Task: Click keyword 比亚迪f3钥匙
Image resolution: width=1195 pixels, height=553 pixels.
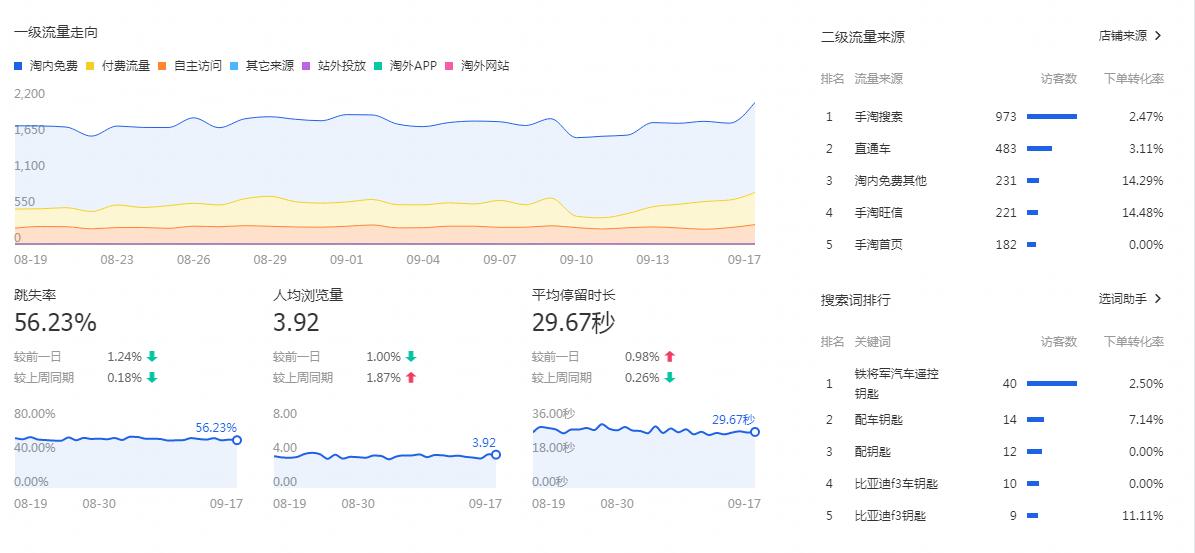Action: 890,516
